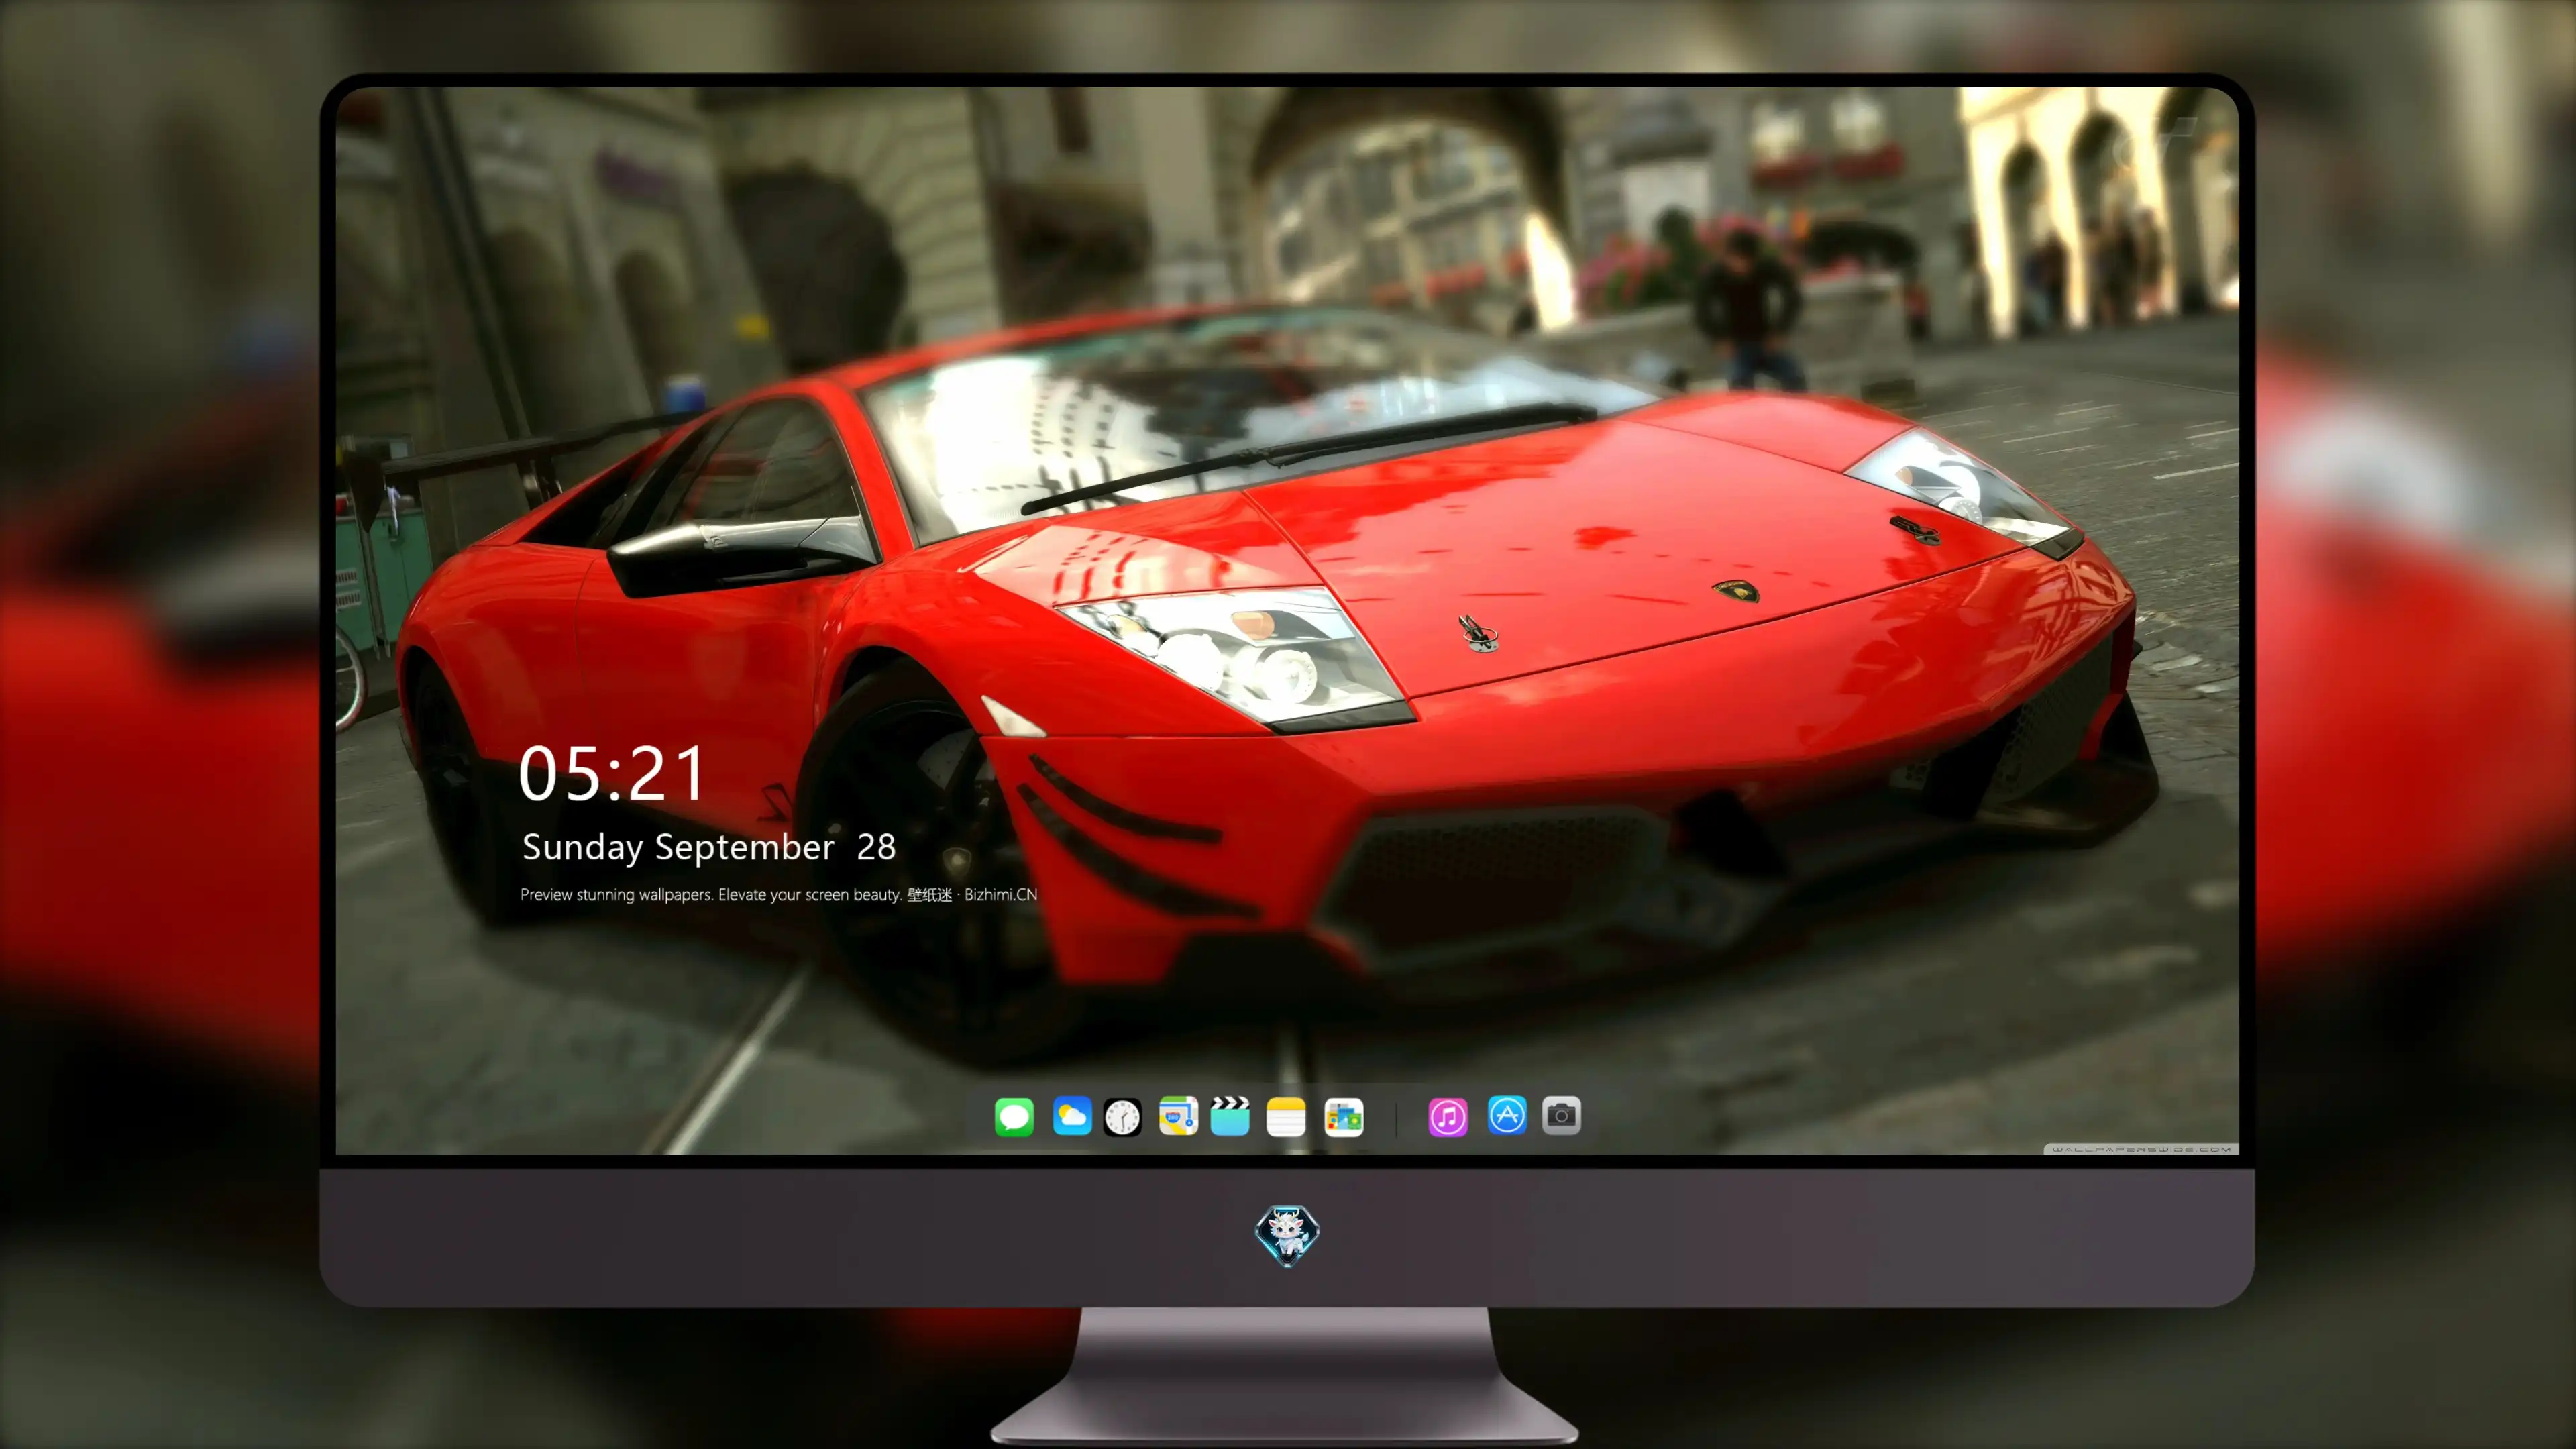Open the App Store icon in the dock
The height and width of the screenshot is (1449, 2576).
[1507, 1115]
